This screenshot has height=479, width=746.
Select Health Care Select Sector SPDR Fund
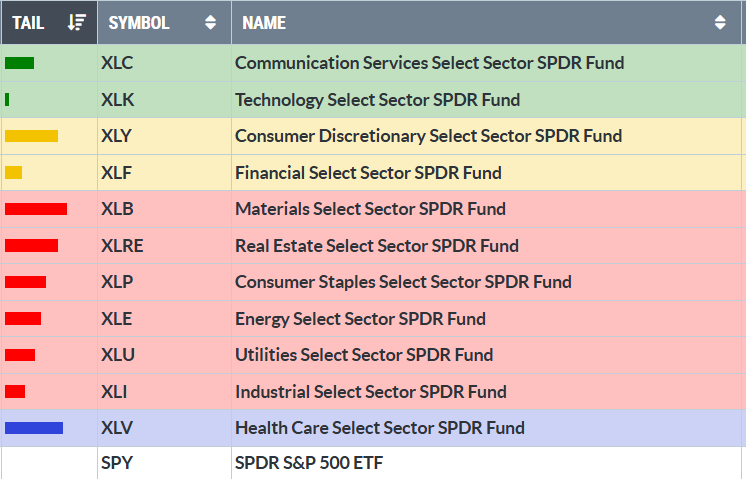tap(379, 428)
